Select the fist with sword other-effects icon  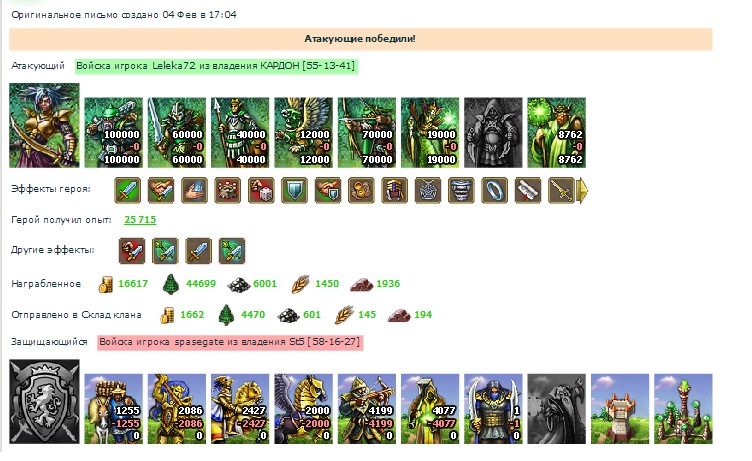pos(132,251)
